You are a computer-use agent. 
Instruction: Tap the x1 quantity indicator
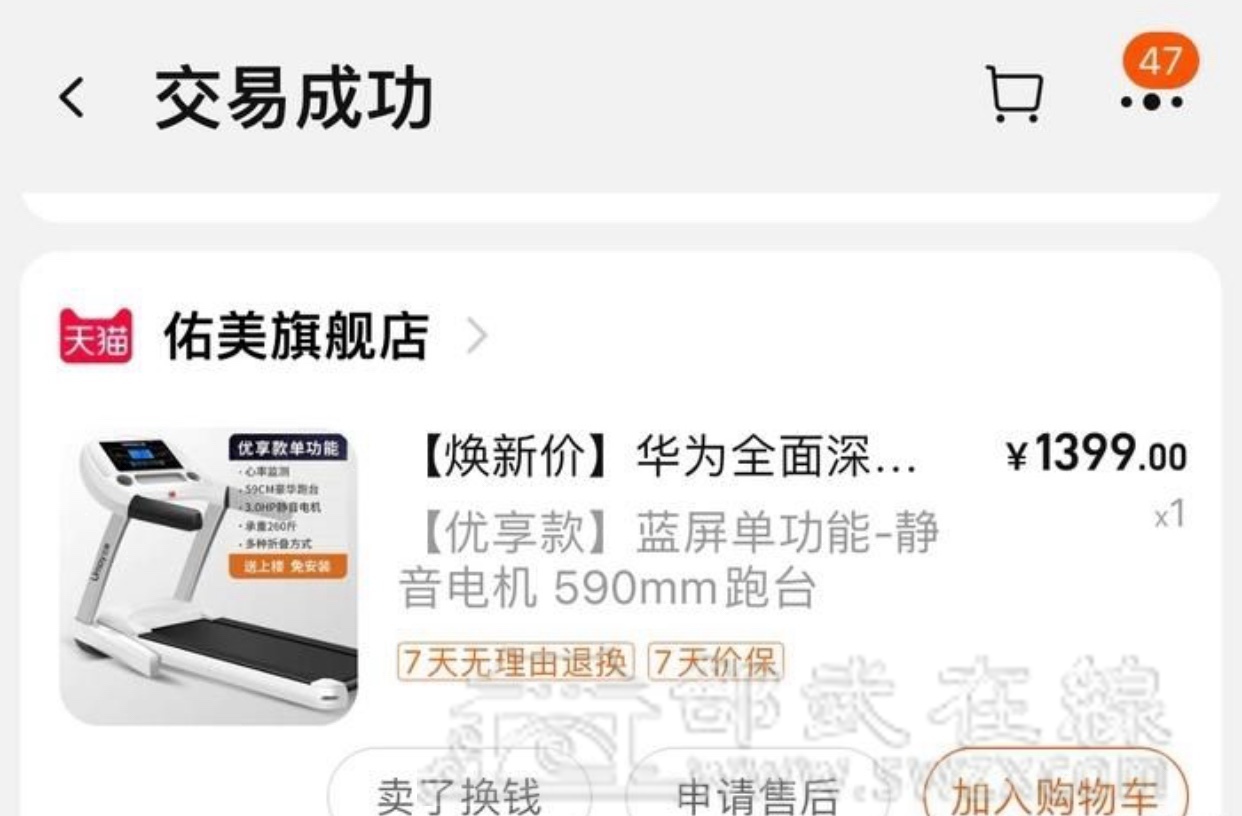(x=1169, y=516)
